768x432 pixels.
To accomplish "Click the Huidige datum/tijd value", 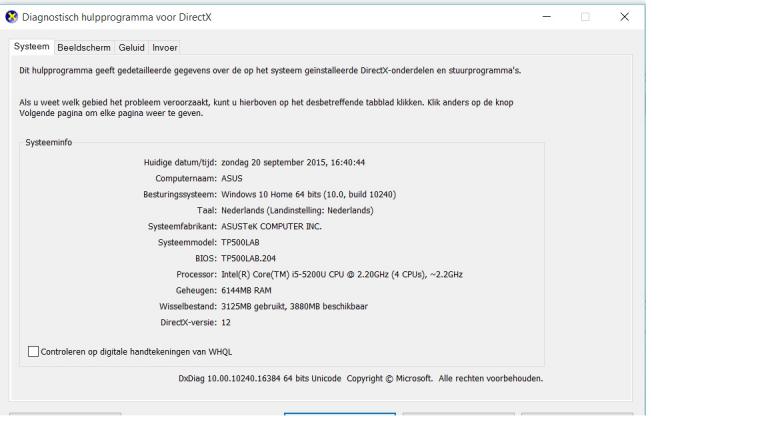I will [293, 162].
